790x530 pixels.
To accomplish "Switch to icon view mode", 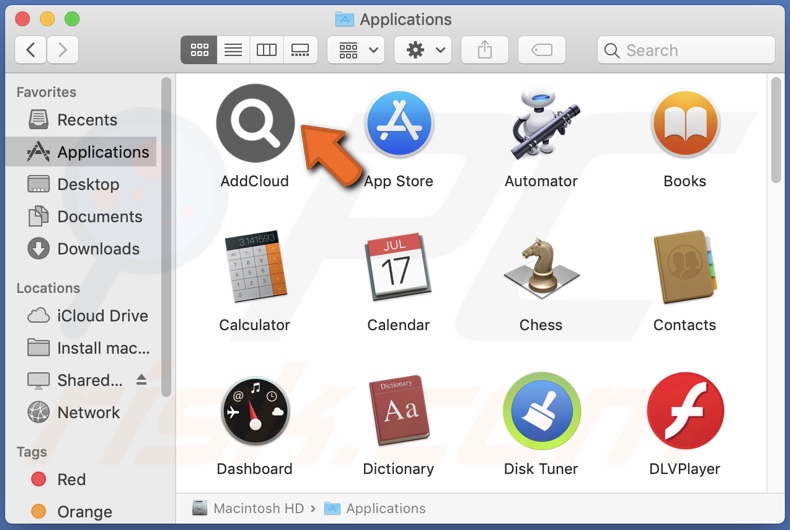I will [199, 50].
